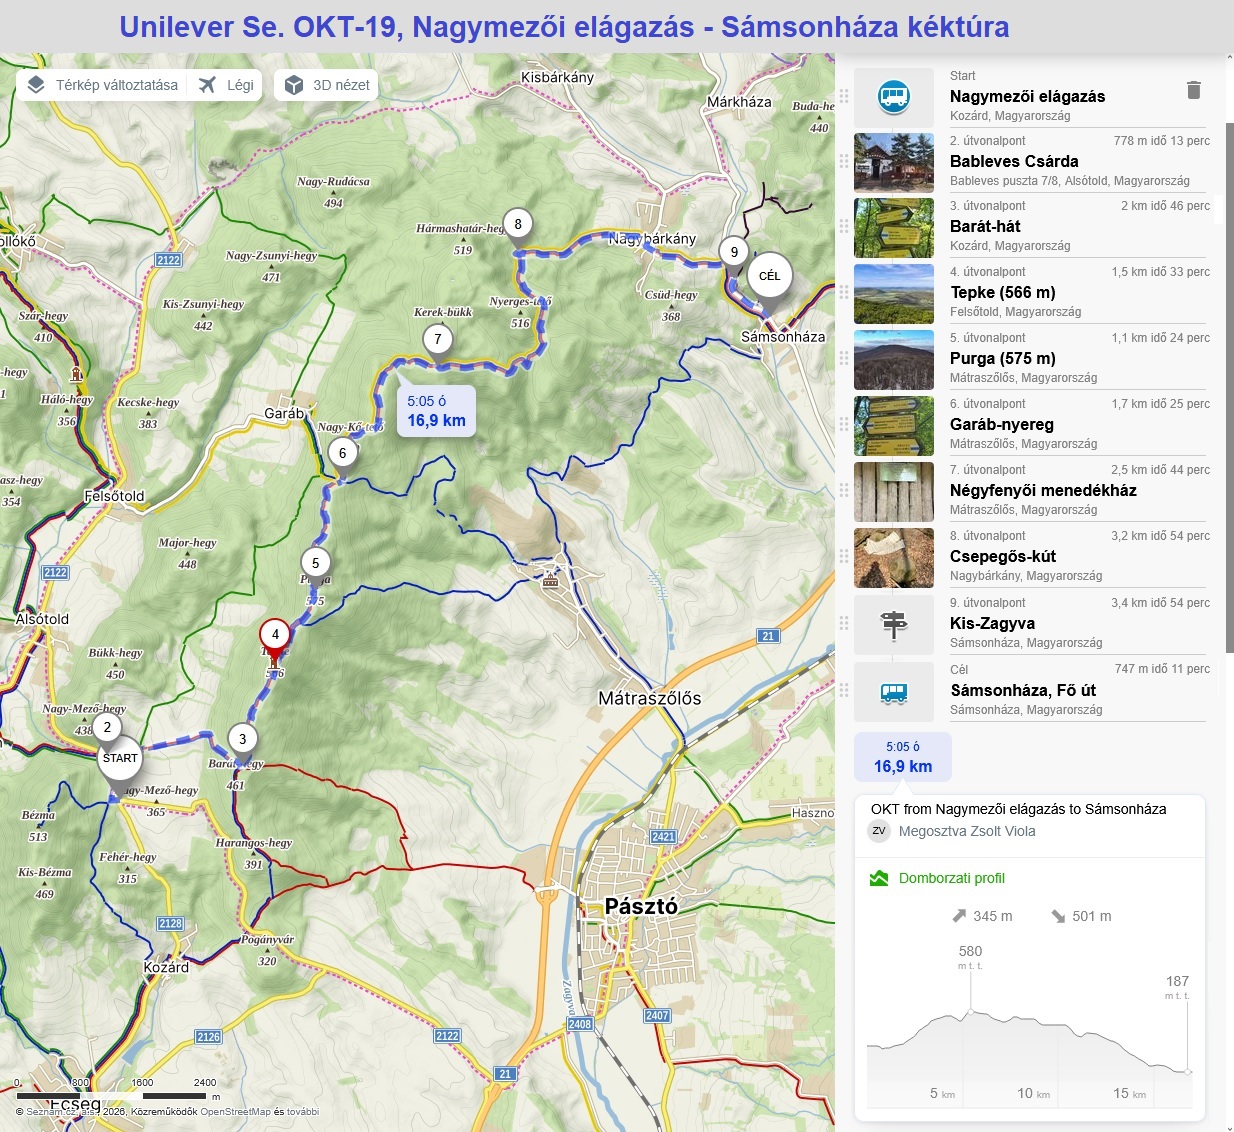Click map waypoint marker 7

tap(437, 339)
